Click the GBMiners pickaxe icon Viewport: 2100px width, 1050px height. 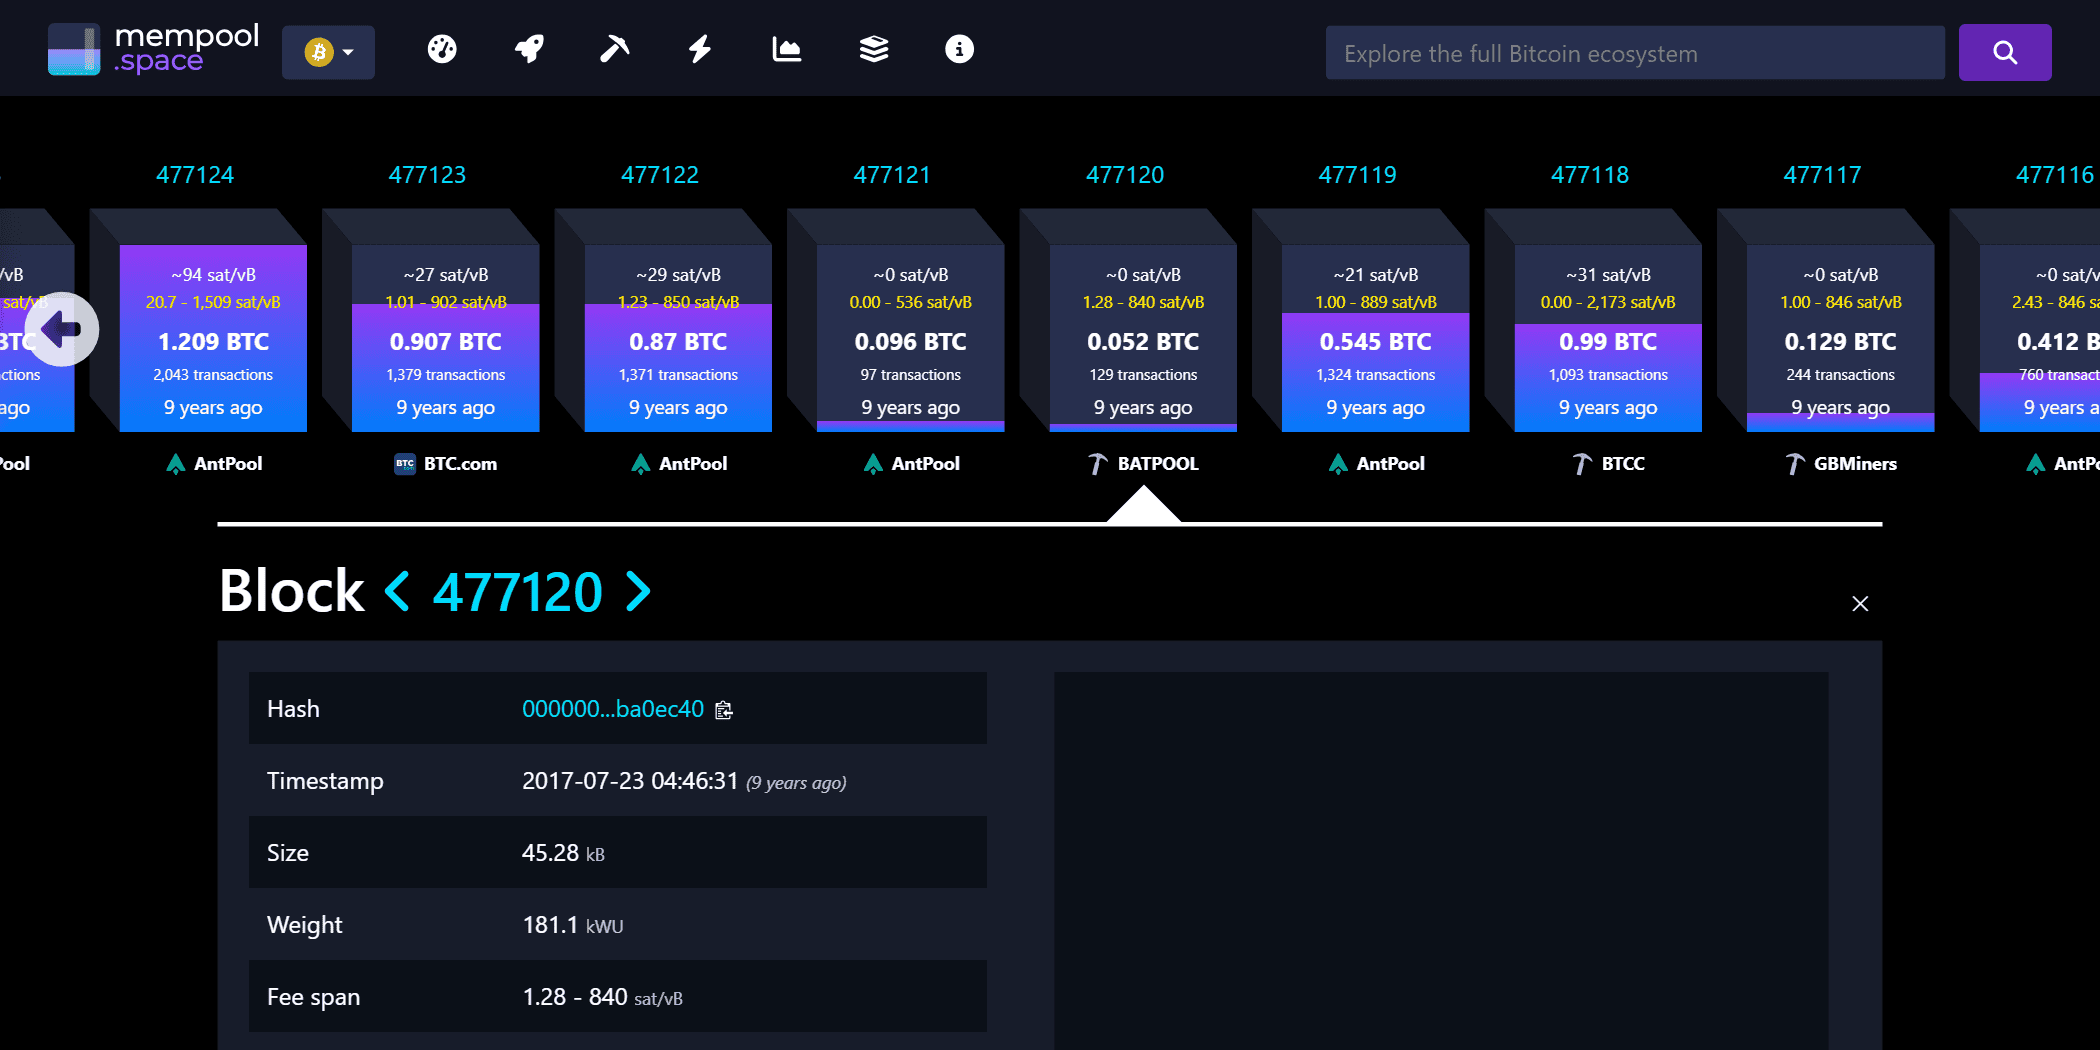1795,464
